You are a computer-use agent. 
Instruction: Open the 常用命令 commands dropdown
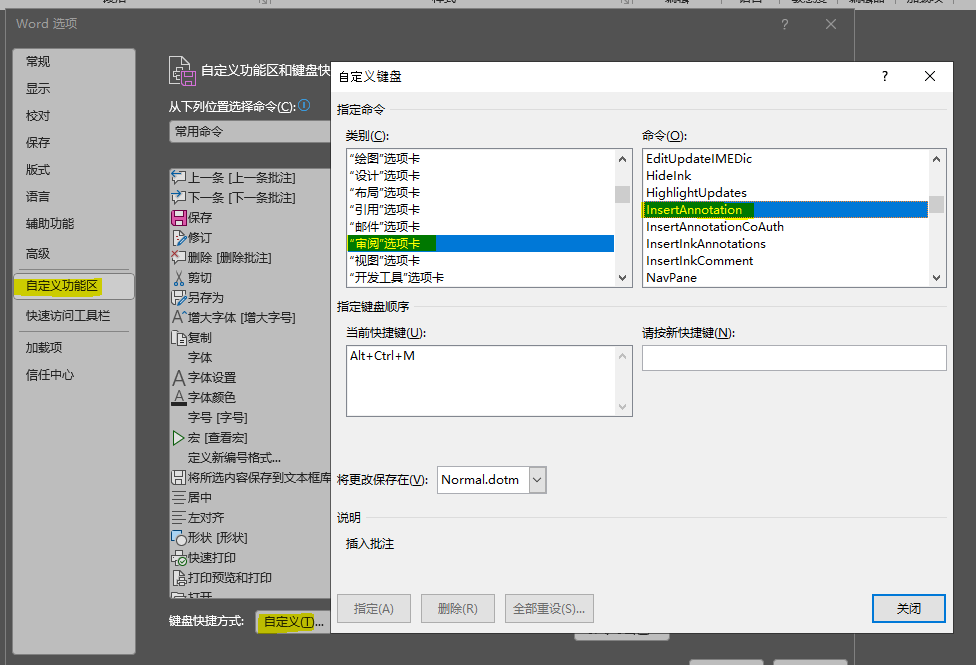coord(250,131)
